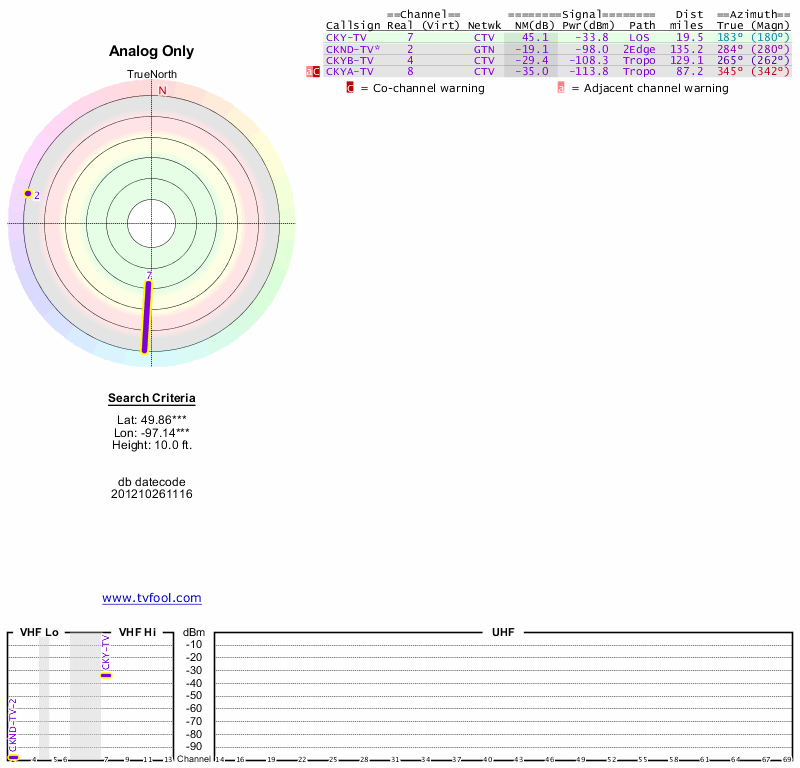Image resolution: width=800 pixels, height=768 pixels.
Task: Click the N north marker on the compass
Action: point(162,90)
